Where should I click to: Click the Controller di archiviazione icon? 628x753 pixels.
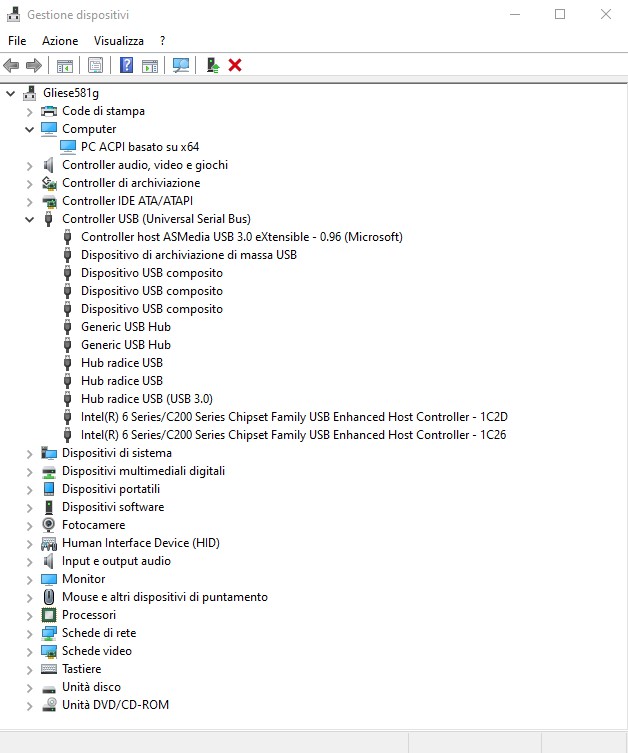tap(49, 183)
